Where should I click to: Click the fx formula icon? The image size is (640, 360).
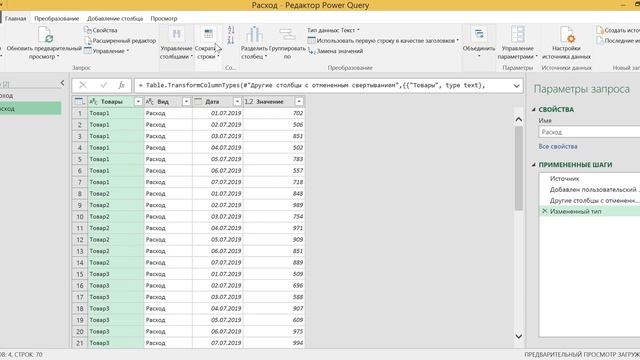(122, 85)
